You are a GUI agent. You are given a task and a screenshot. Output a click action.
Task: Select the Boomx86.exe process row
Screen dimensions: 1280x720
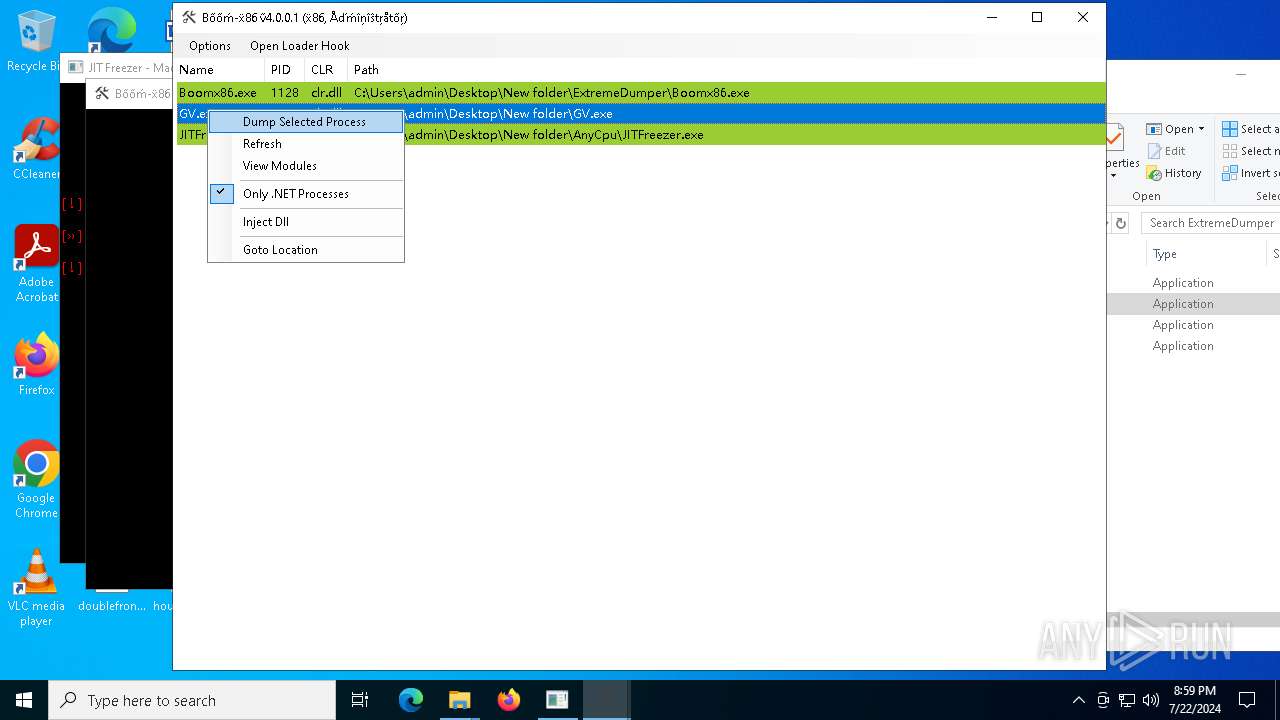click(x=641, y=93)
